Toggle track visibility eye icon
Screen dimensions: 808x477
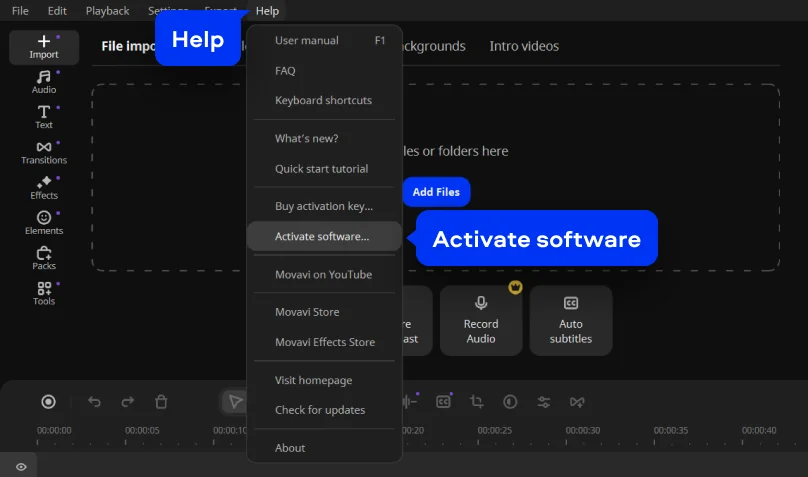pos(21,466)
